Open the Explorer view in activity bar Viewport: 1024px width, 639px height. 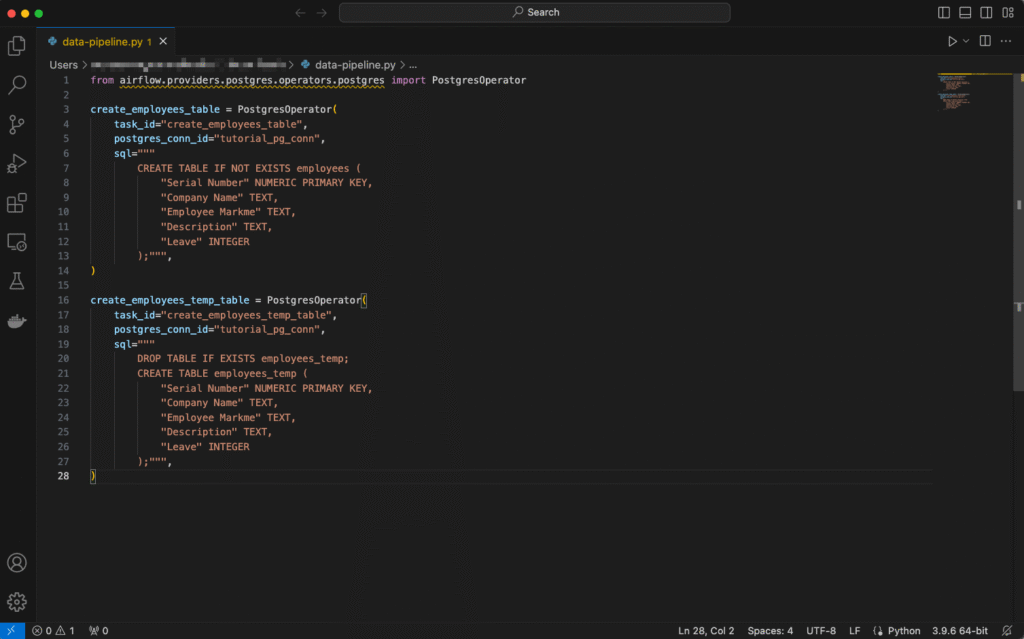click(17, 46)
